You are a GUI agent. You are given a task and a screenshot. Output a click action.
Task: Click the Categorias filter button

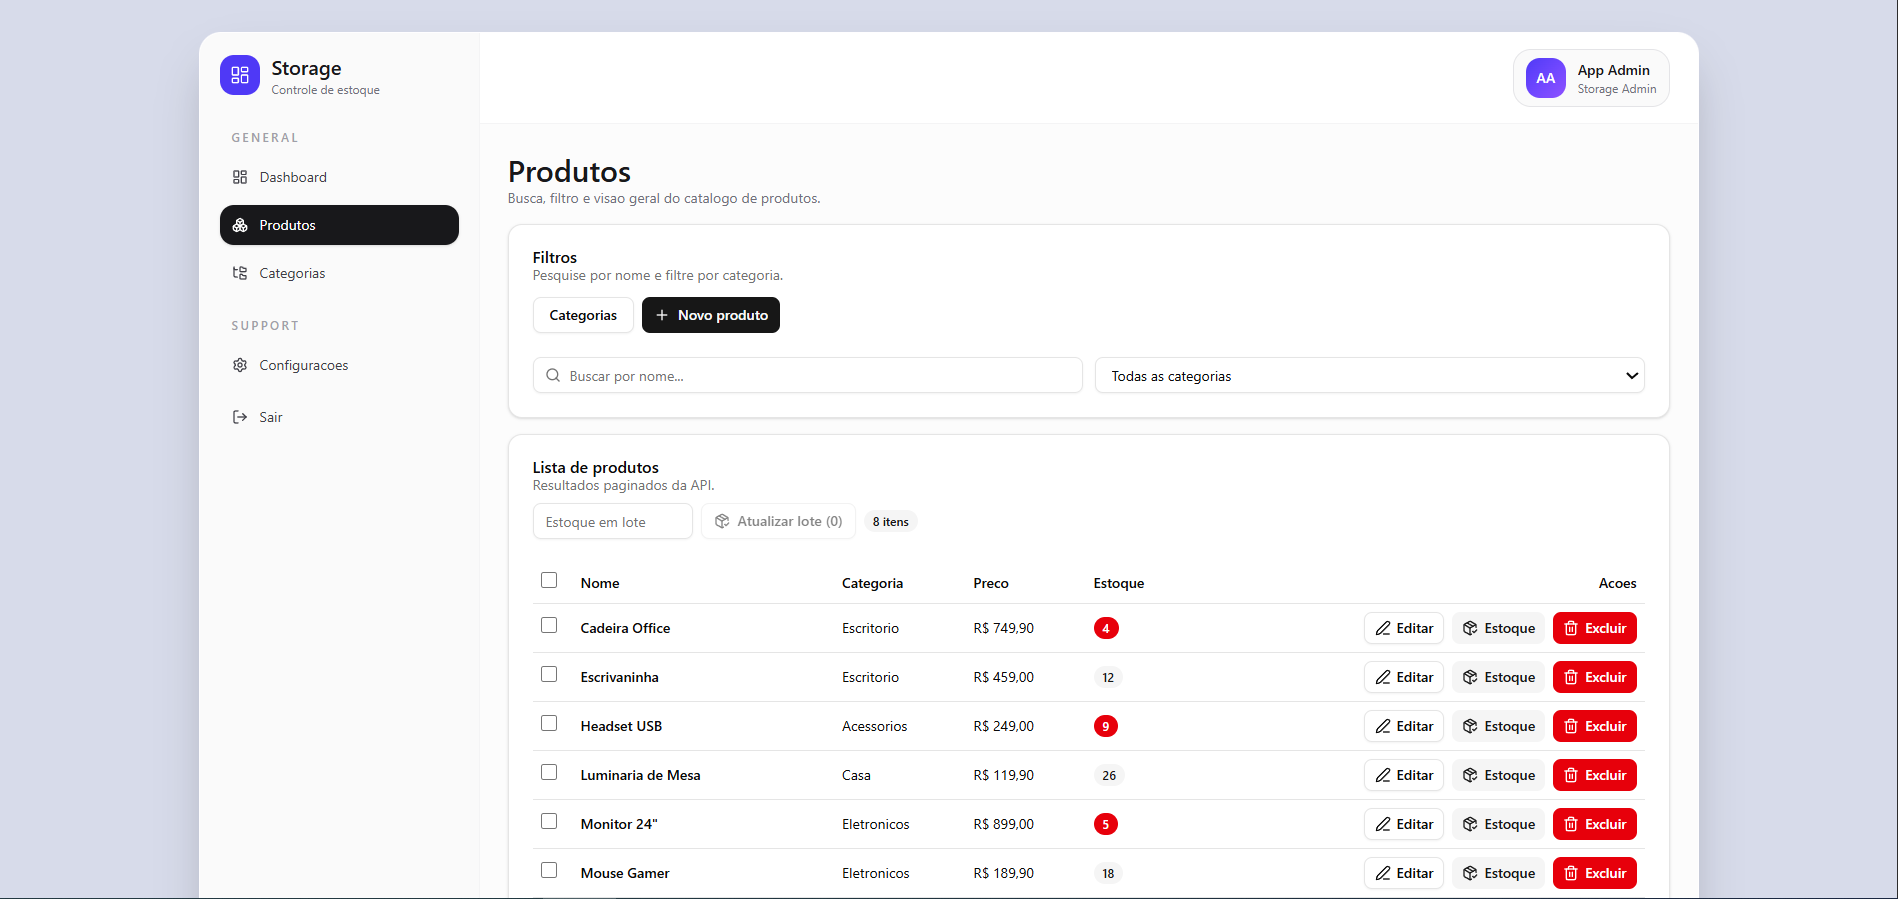coord(582,315)
